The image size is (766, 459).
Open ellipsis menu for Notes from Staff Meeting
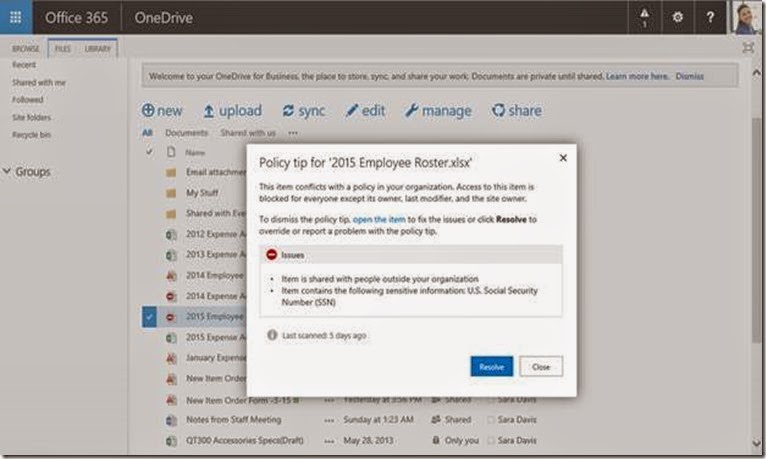[x=329, y=420]
